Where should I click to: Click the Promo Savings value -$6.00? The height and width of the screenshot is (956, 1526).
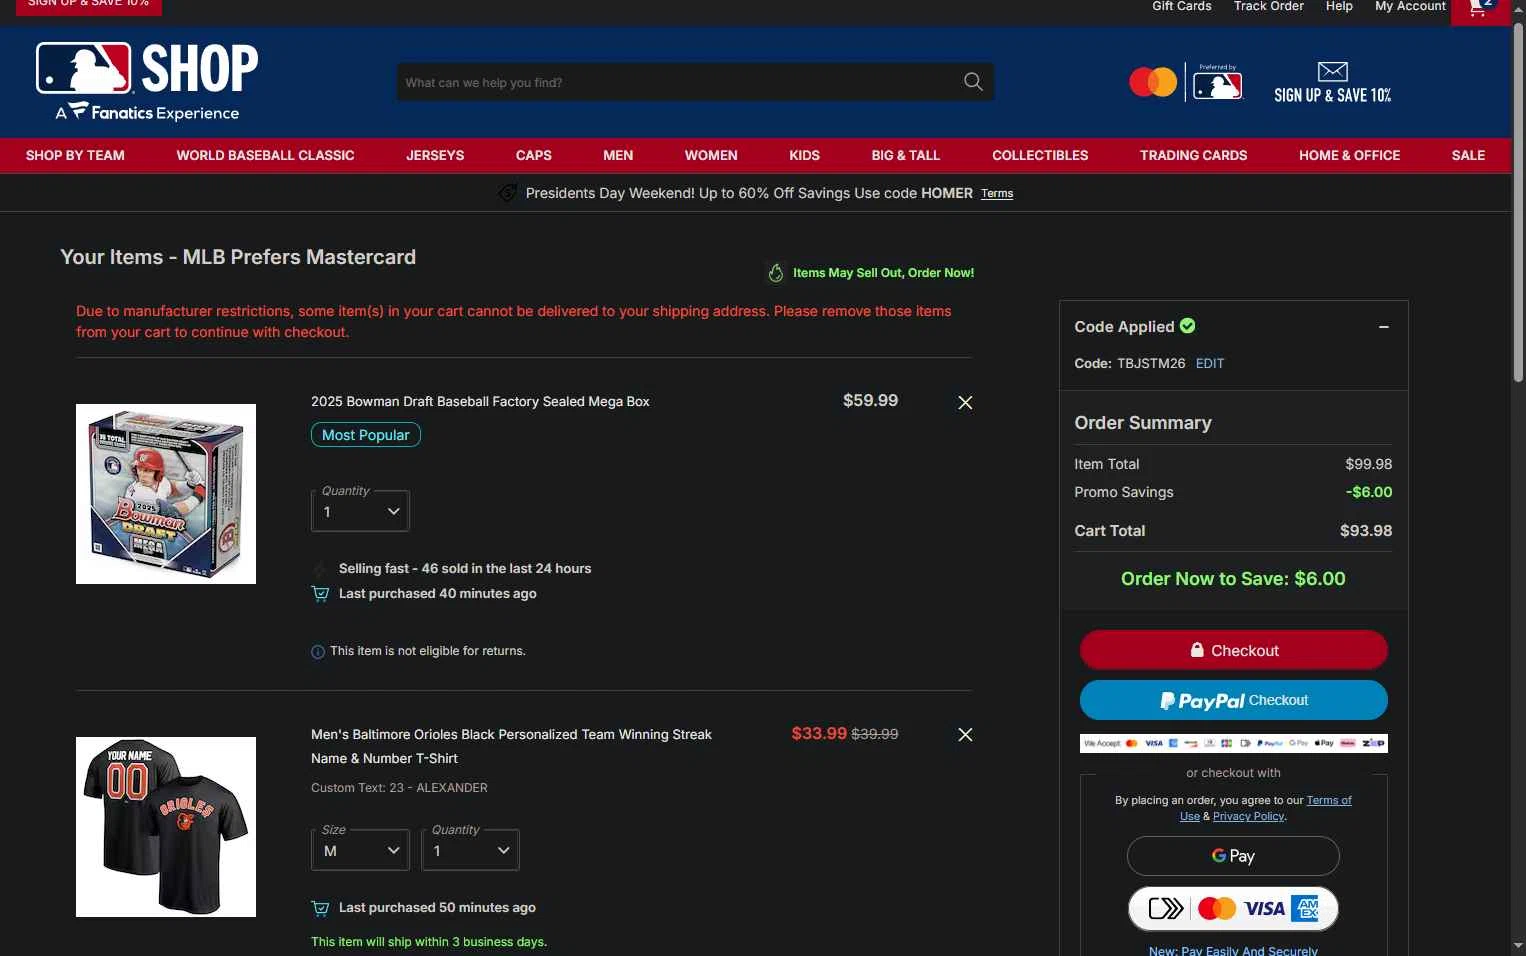coord(1369,492)
